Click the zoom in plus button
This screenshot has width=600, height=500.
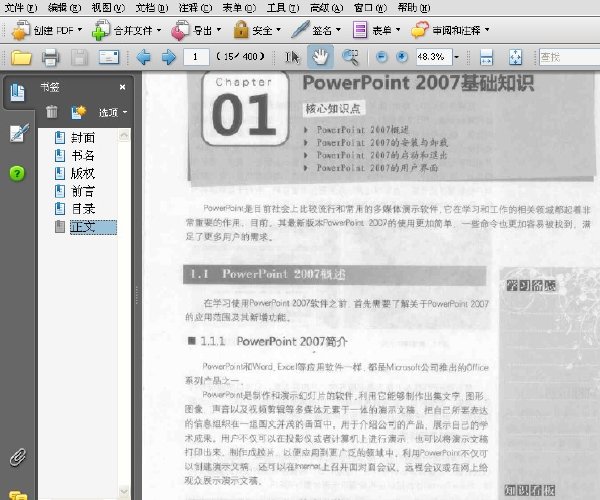[x=402, y=57]
